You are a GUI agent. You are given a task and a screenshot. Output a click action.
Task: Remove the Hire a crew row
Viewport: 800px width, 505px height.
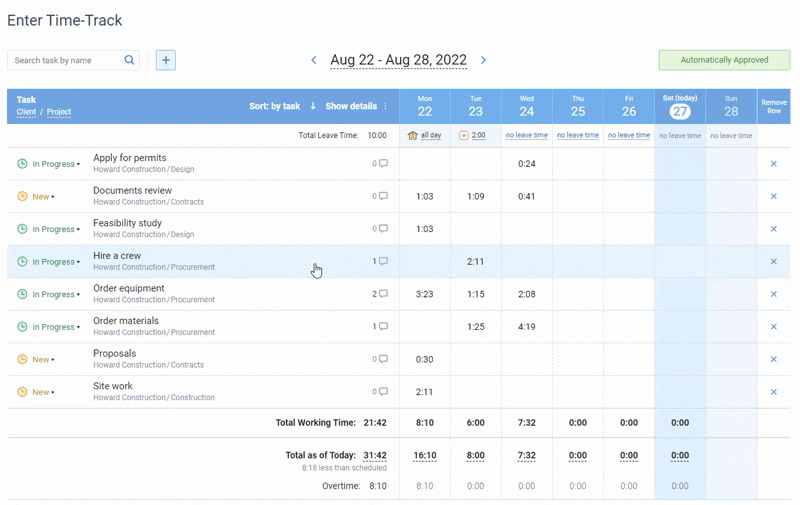(x=773, y=262)
